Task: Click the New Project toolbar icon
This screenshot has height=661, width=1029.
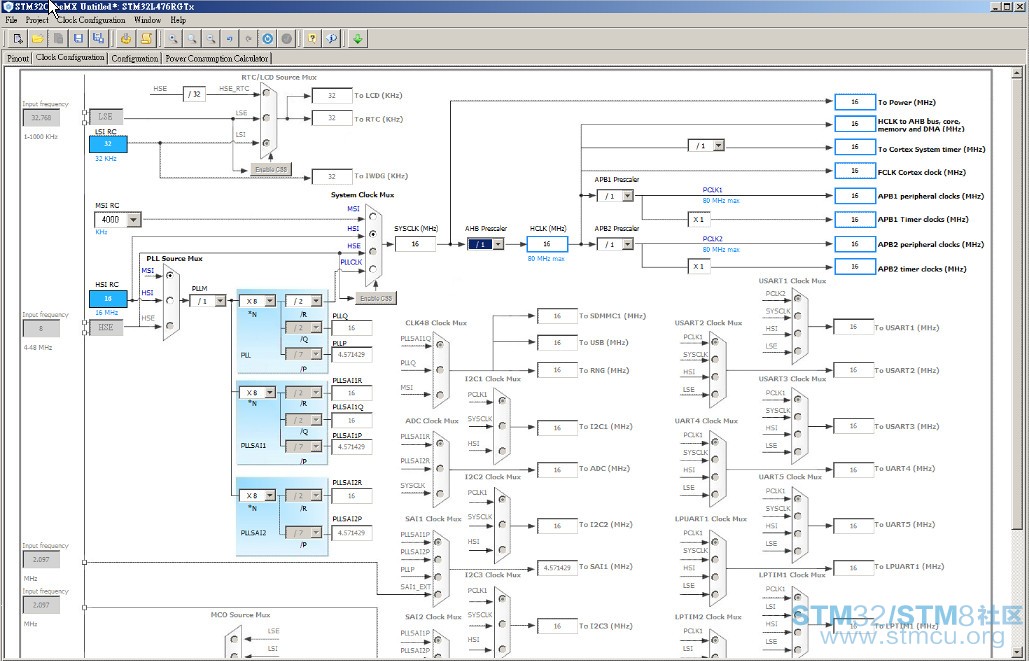Action: point(18,39)
